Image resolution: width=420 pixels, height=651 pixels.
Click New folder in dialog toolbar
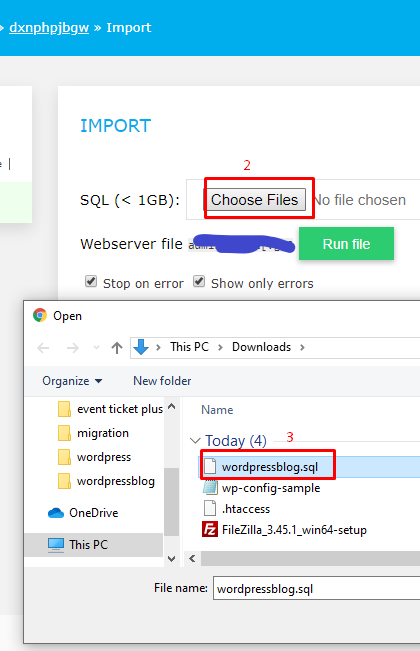coord(162,381)
